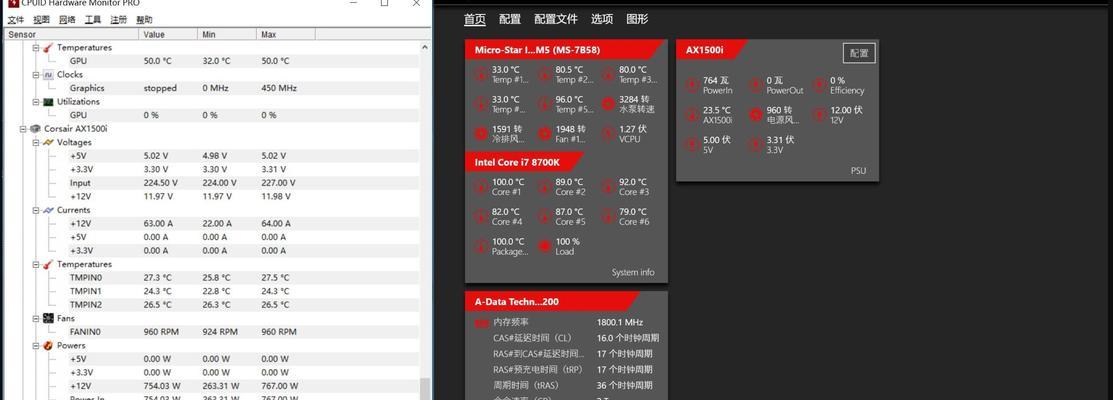Switch to the 配置 tab in the top navigation

[510, 19]
